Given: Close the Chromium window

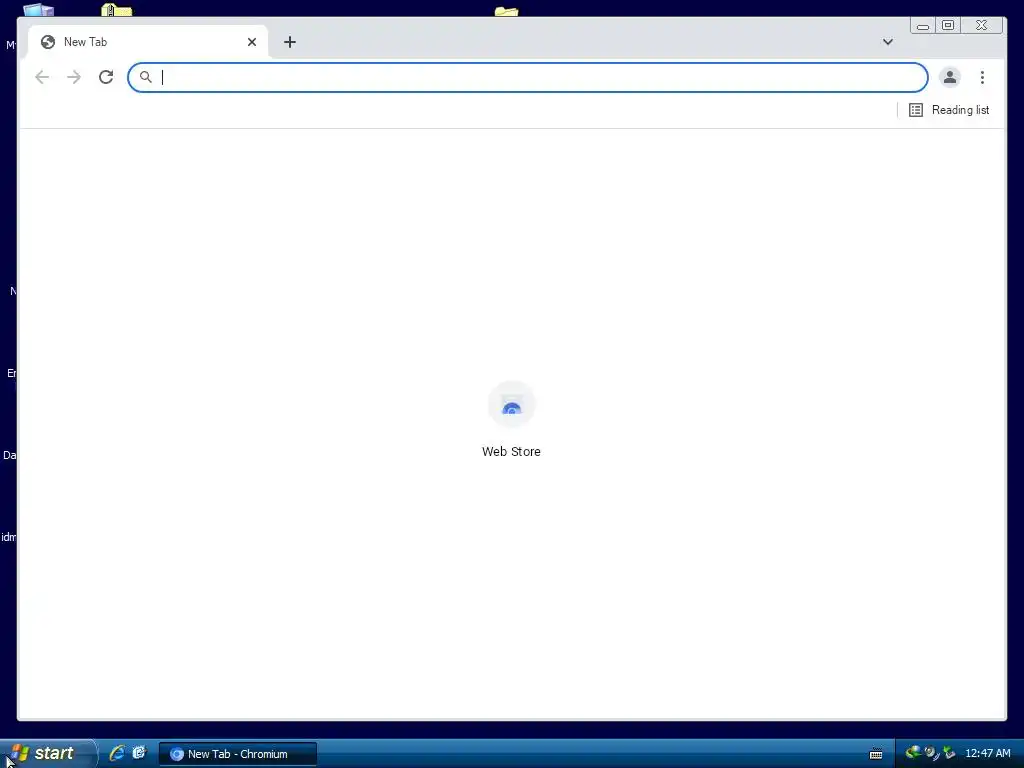Looking at the screenshot, I should tap(982, 25).
